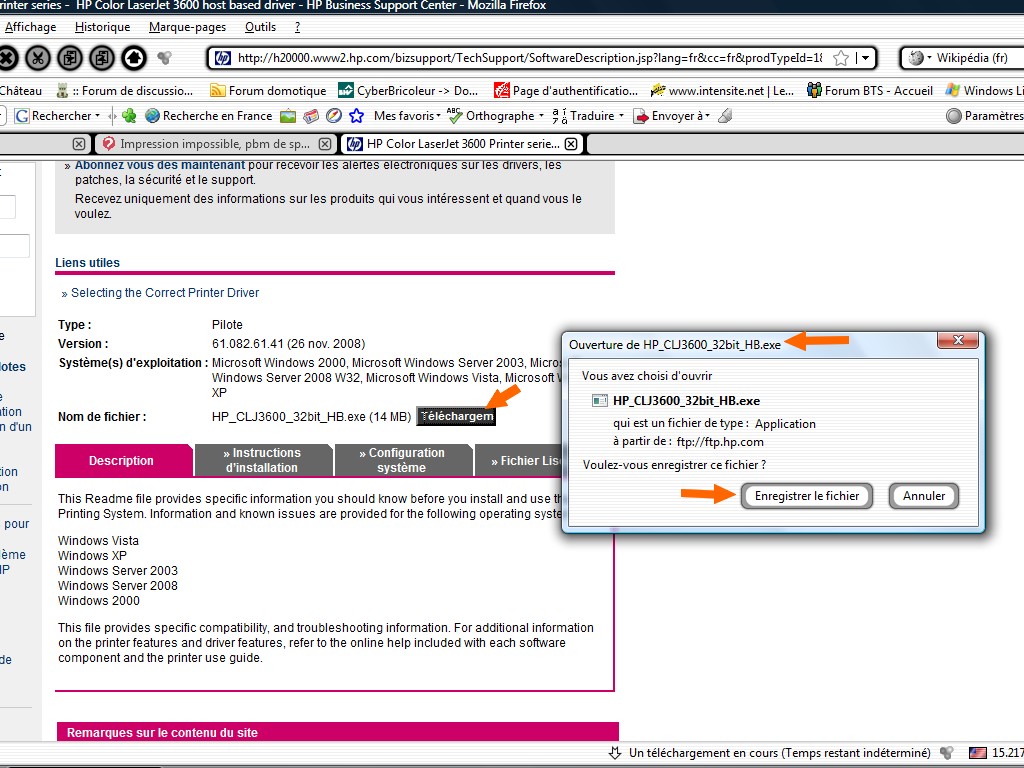Click the blue star icon beside Mes favoris
This screenshot has height=768, width=1024.
pos(355,116)
